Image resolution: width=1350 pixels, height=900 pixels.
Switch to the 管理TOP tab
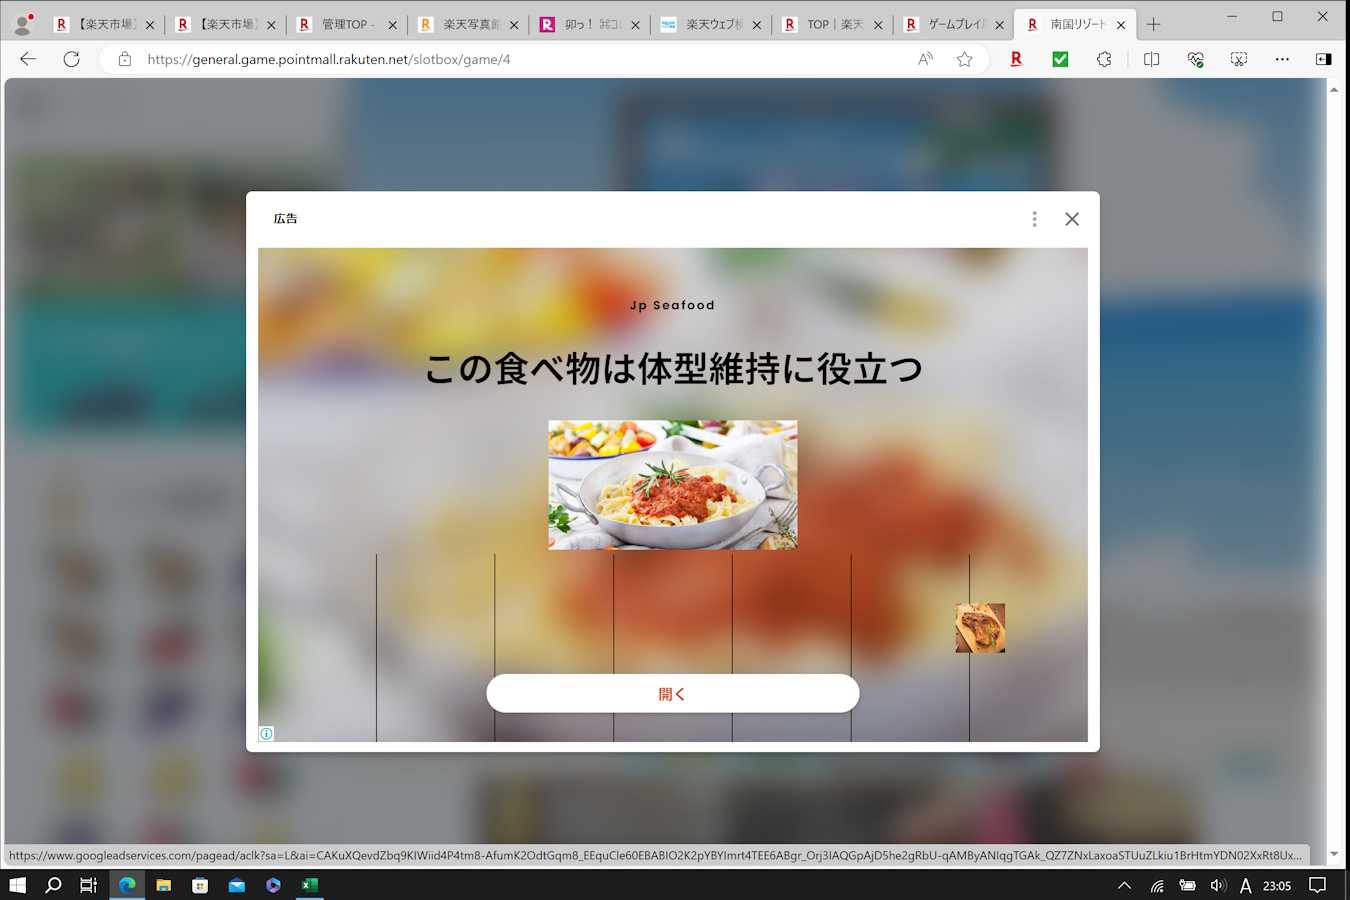click(x=345, y=24)
